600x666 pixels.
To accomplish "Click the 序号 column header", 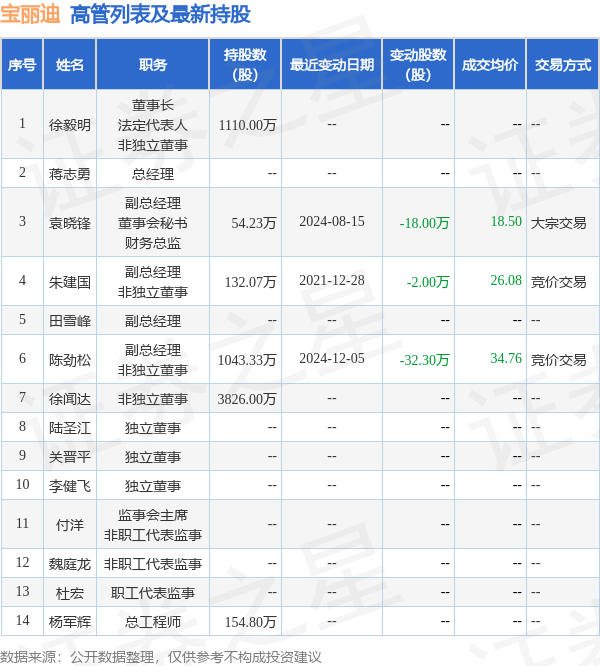I will [22, 65].
